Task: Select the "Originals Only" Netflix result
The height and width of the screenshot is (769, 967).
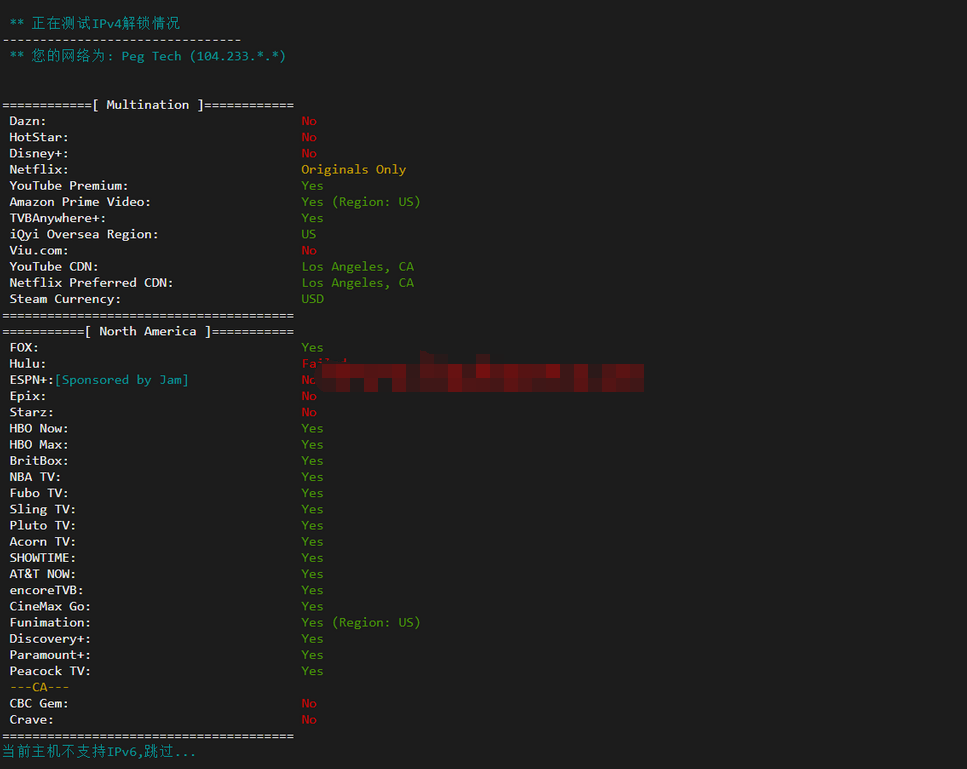Action: [x=353, y=170]
